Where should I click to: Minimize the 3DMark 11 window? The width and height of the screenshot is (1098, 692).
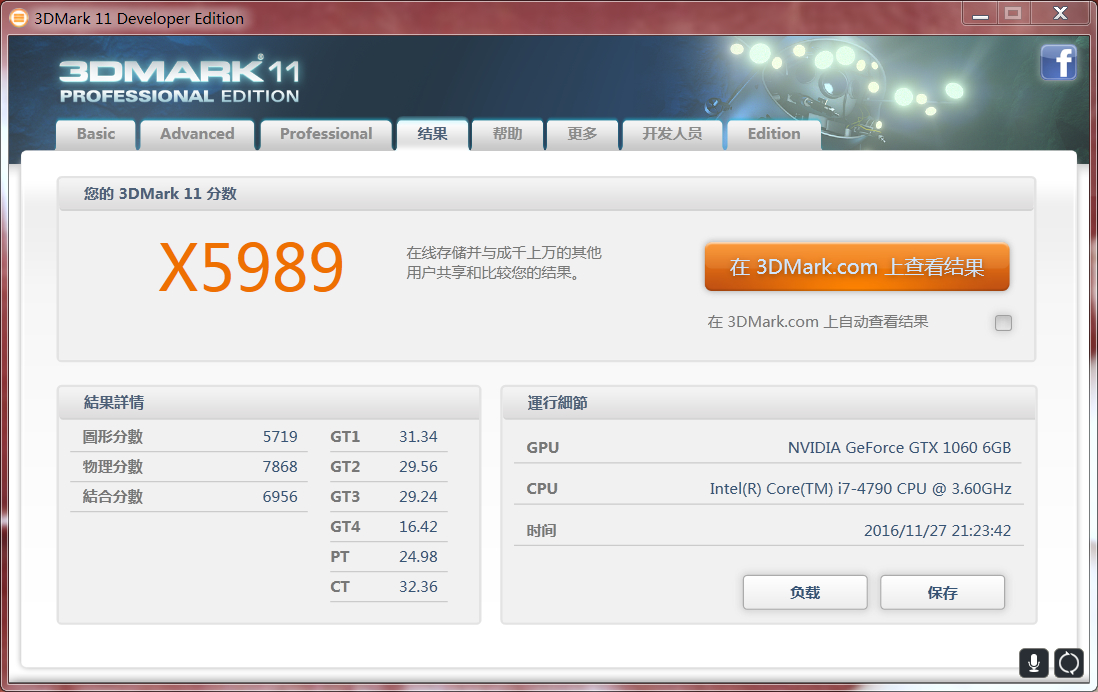(x=980, y=13)
